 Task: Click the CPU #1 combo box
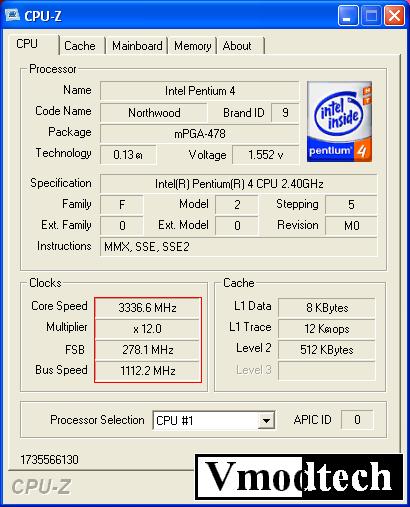[x=214, y=420]
